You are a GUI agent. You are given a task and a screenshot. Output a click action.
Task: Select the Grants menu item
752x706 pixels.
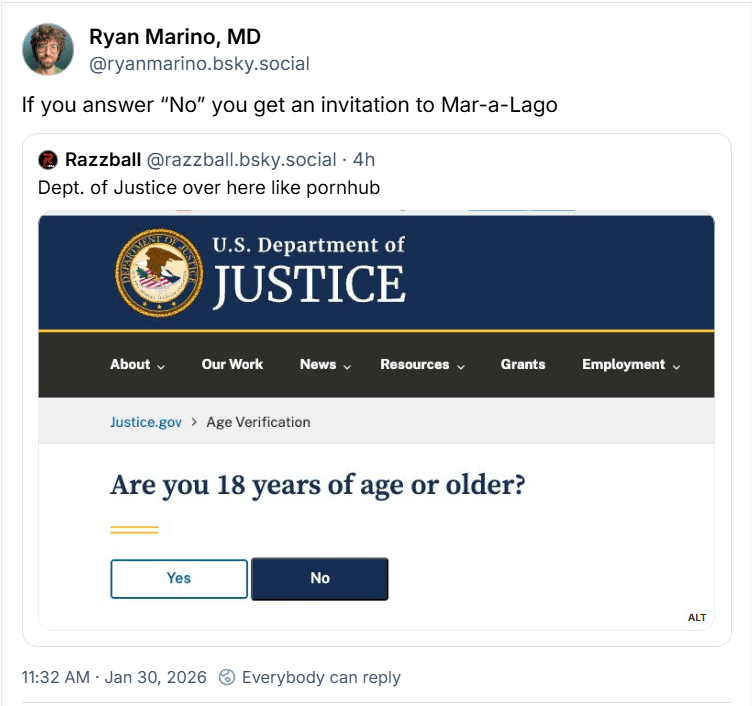523,365
